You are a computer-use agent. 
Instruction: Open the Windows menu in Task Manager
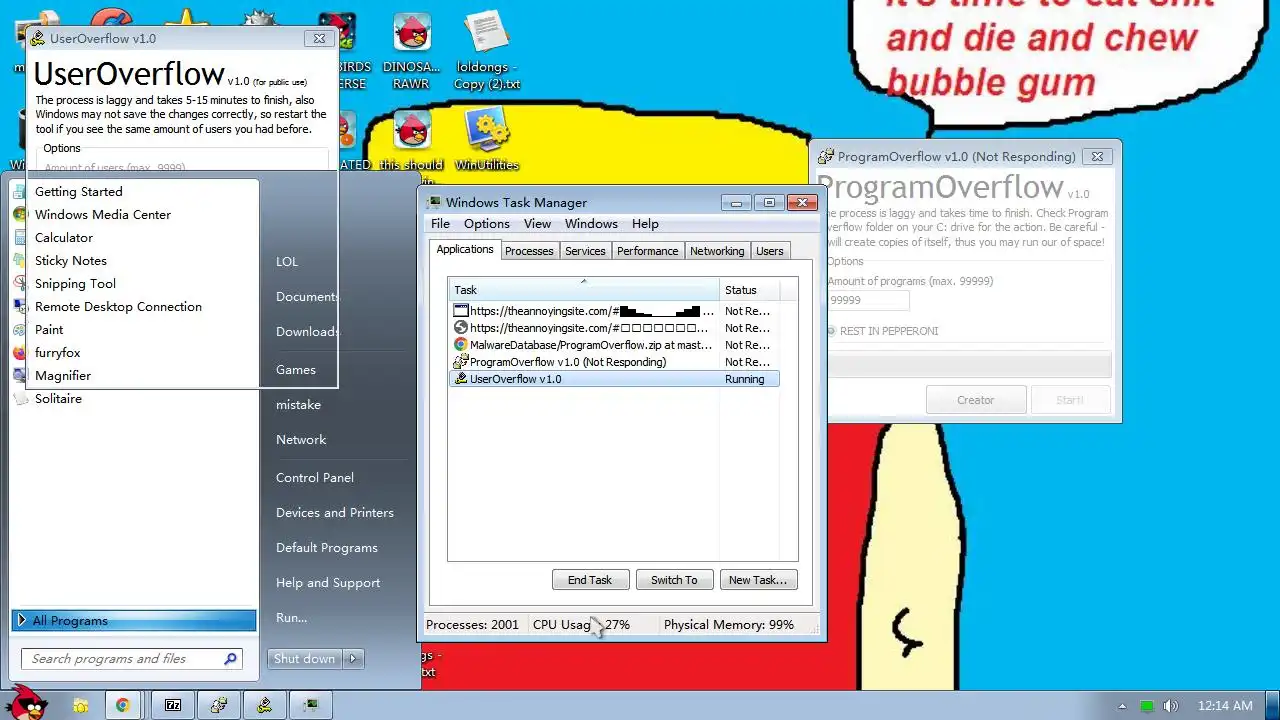pyautogui.click(x=591, y=224)
